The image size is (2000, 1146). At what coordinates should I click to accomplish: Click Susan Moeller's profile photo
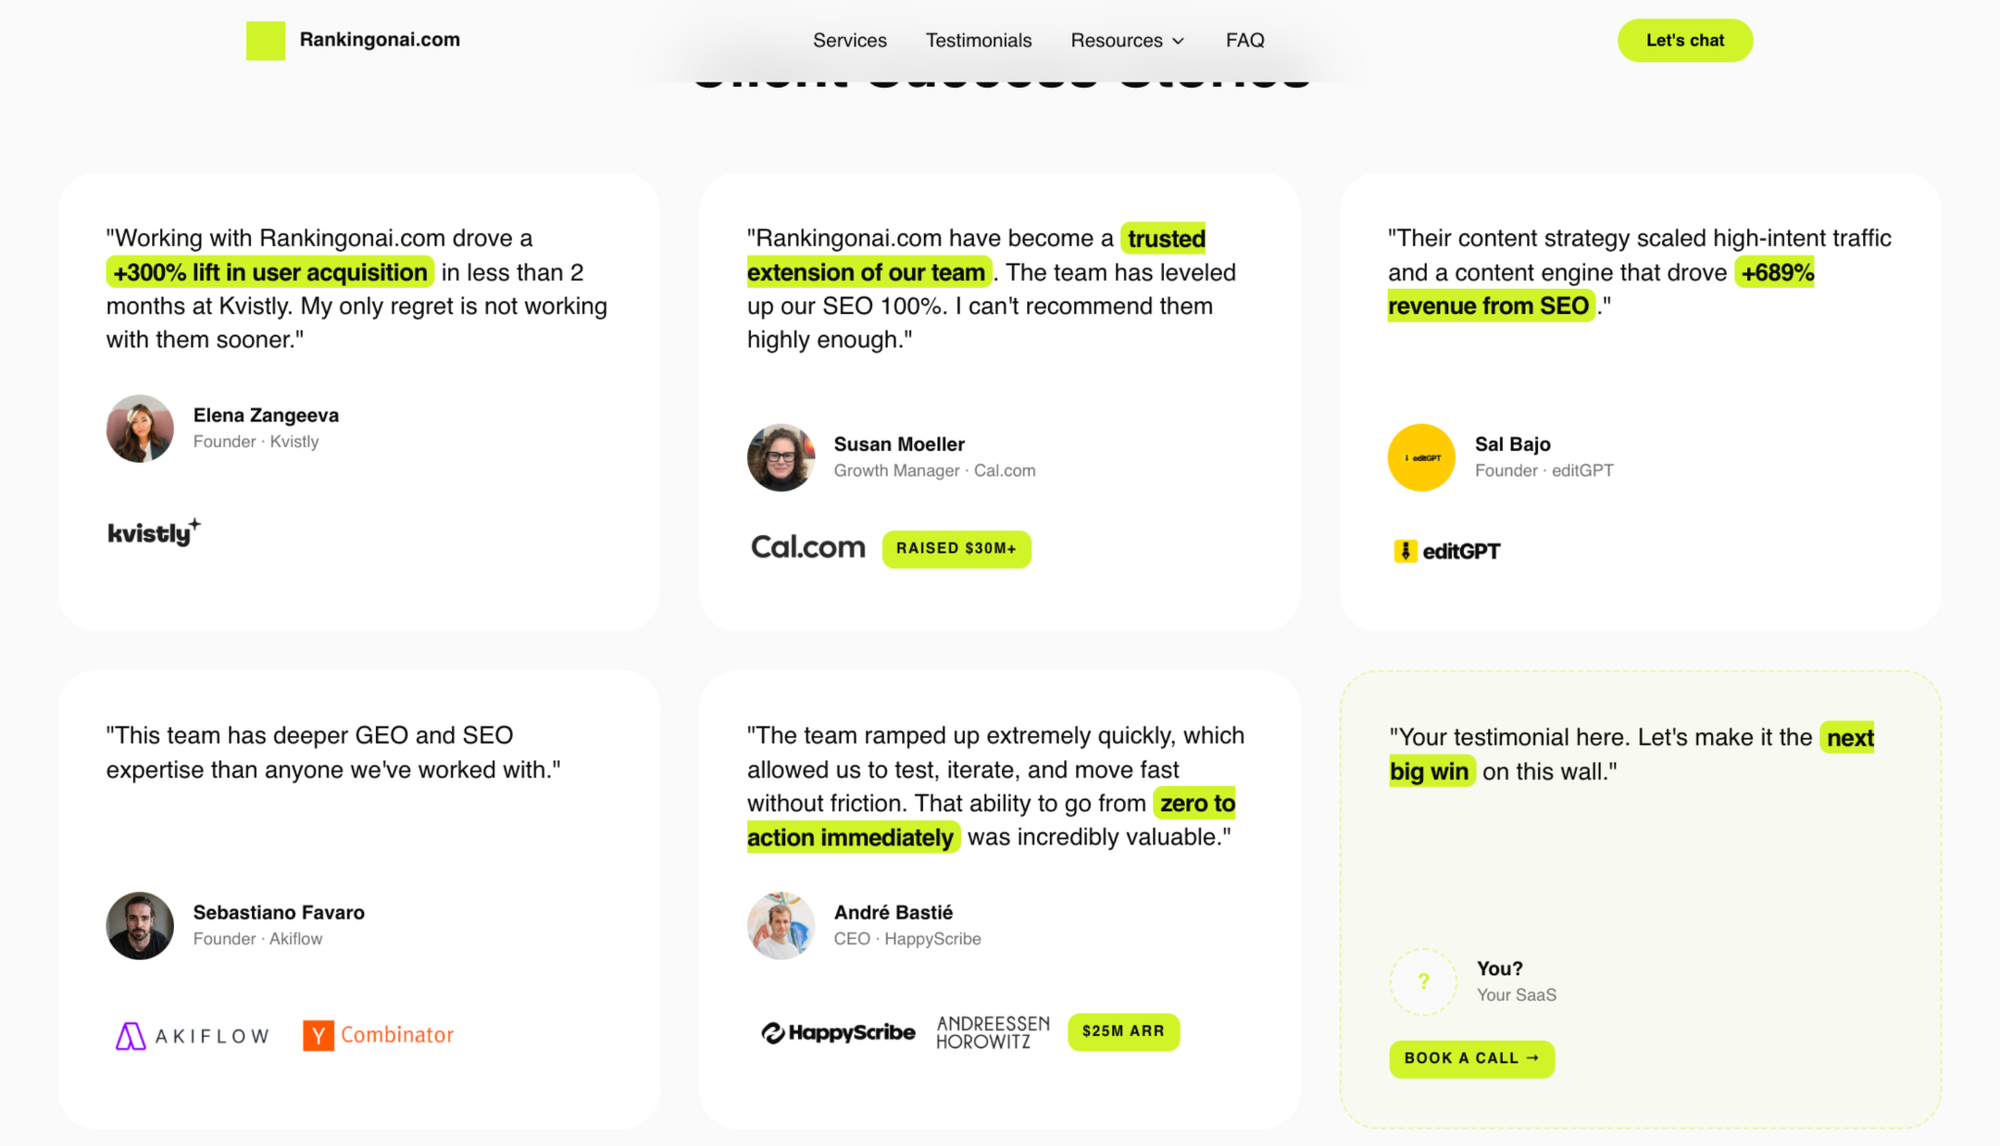(x=781, y=457)
